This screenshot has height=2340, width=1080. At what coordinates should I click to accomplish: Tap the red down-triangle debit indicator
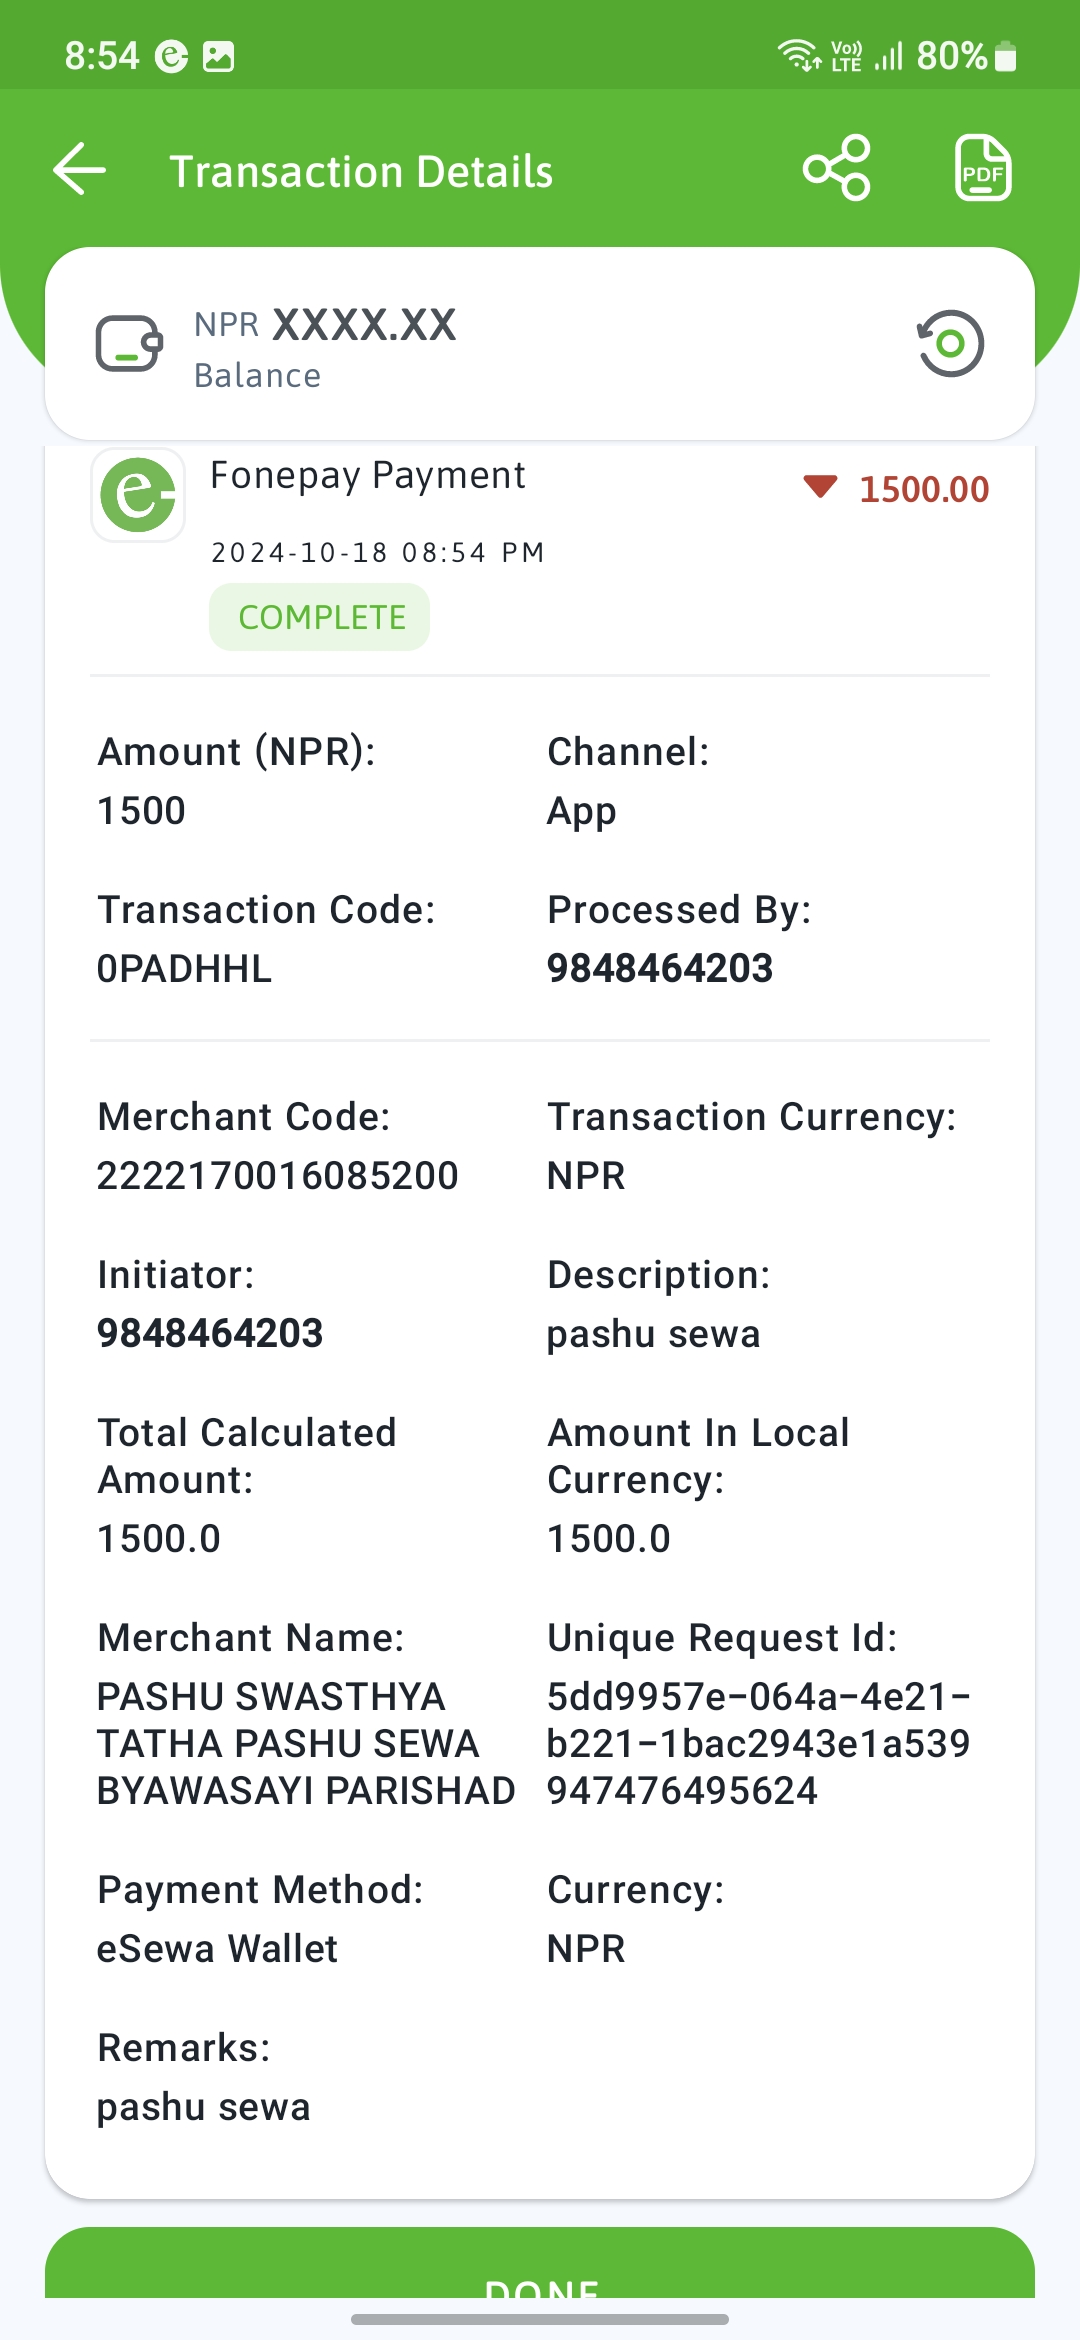pos(820,488)
